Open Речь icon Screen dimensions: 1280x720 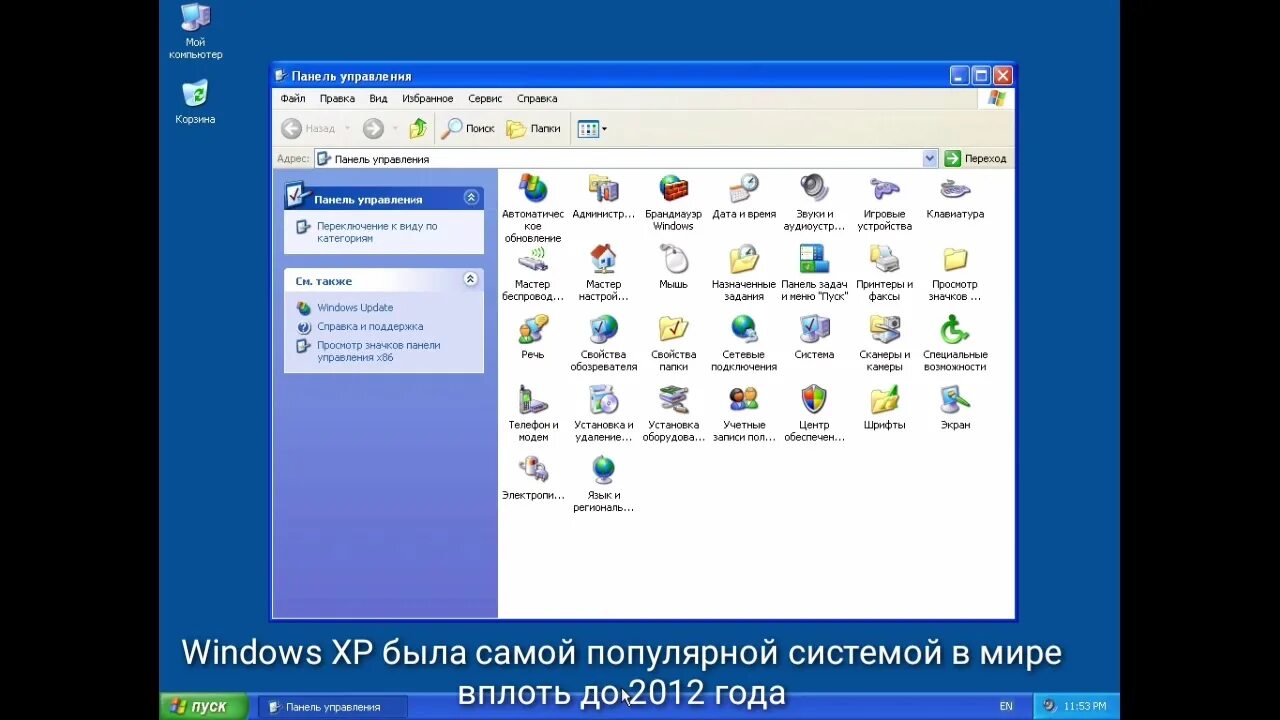[x=533, y=329]
